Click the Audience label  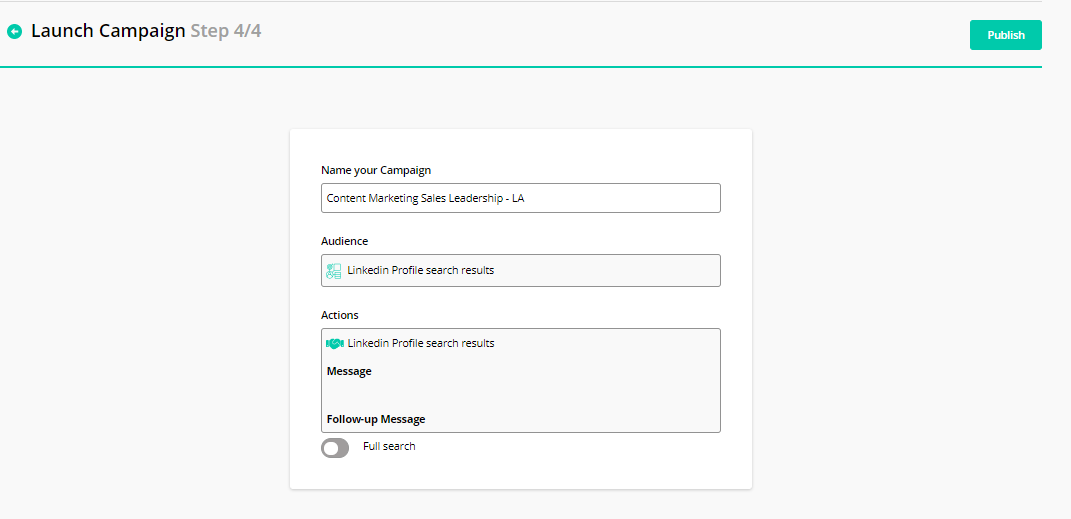pos(344,241)
